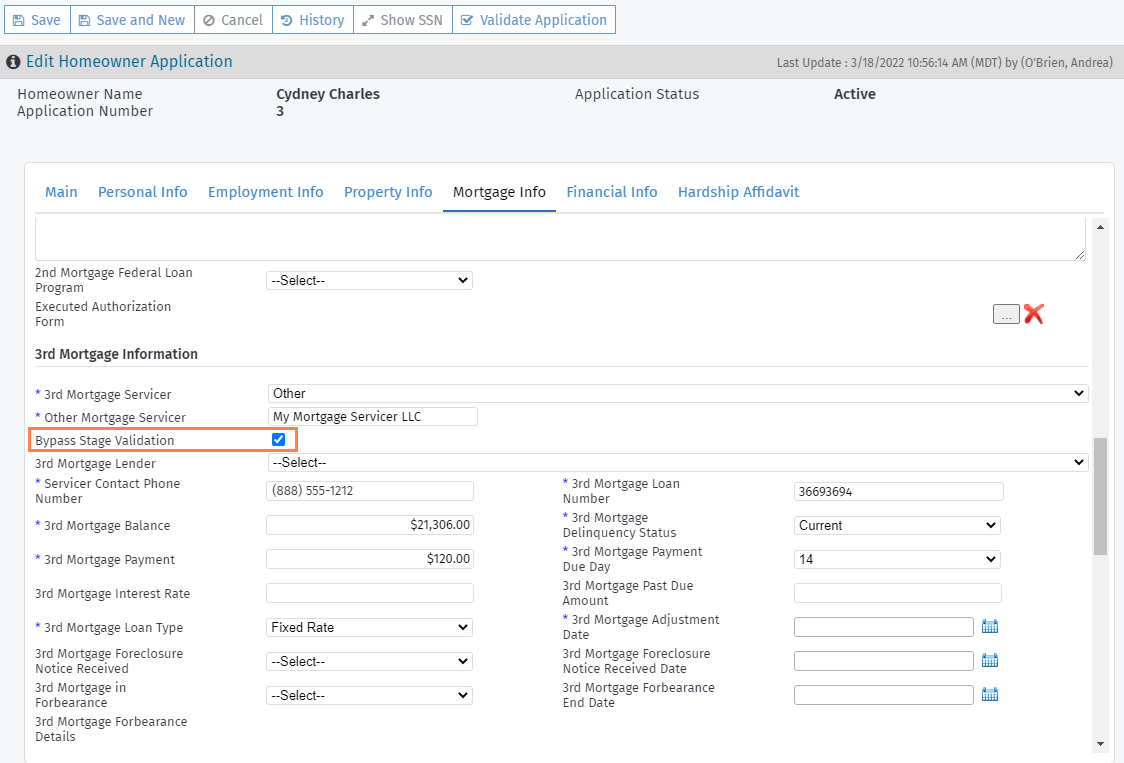The image size is (1124, 763).
Task: Click the red X delete icon
Action: coord(1033,314)
